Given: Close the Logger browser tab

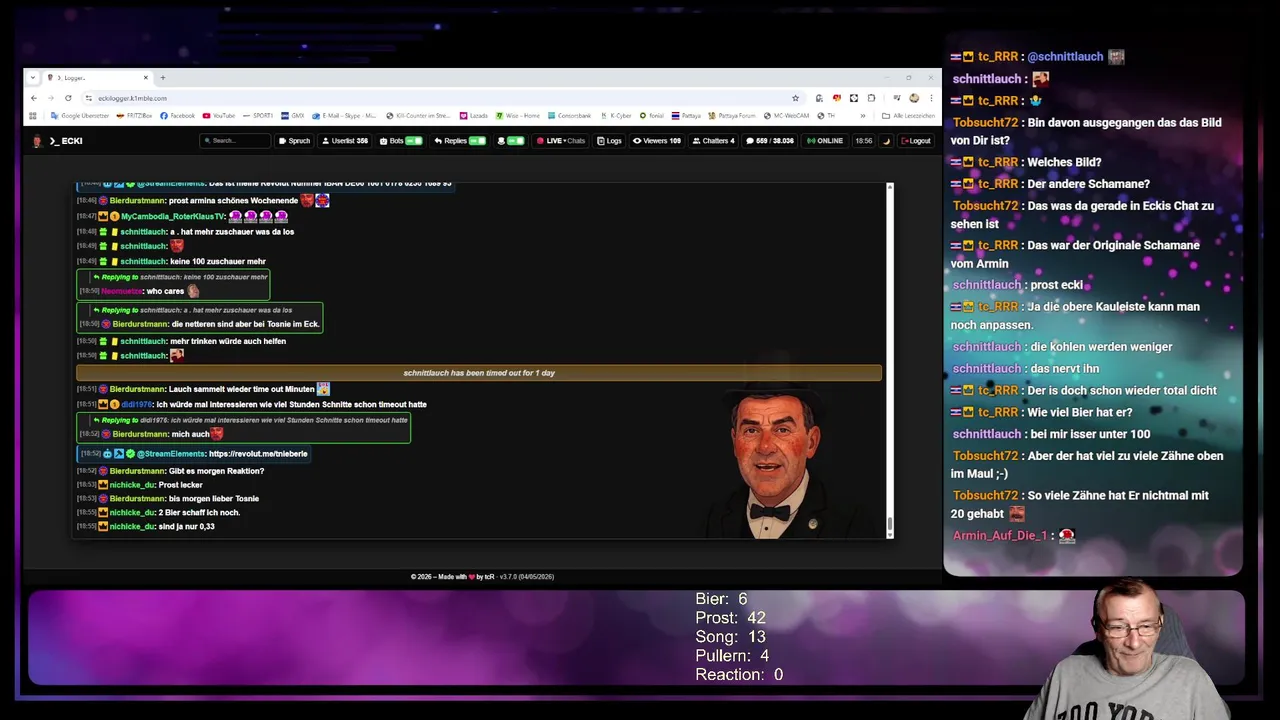Looking at the screenshot, I should [145, 78].
